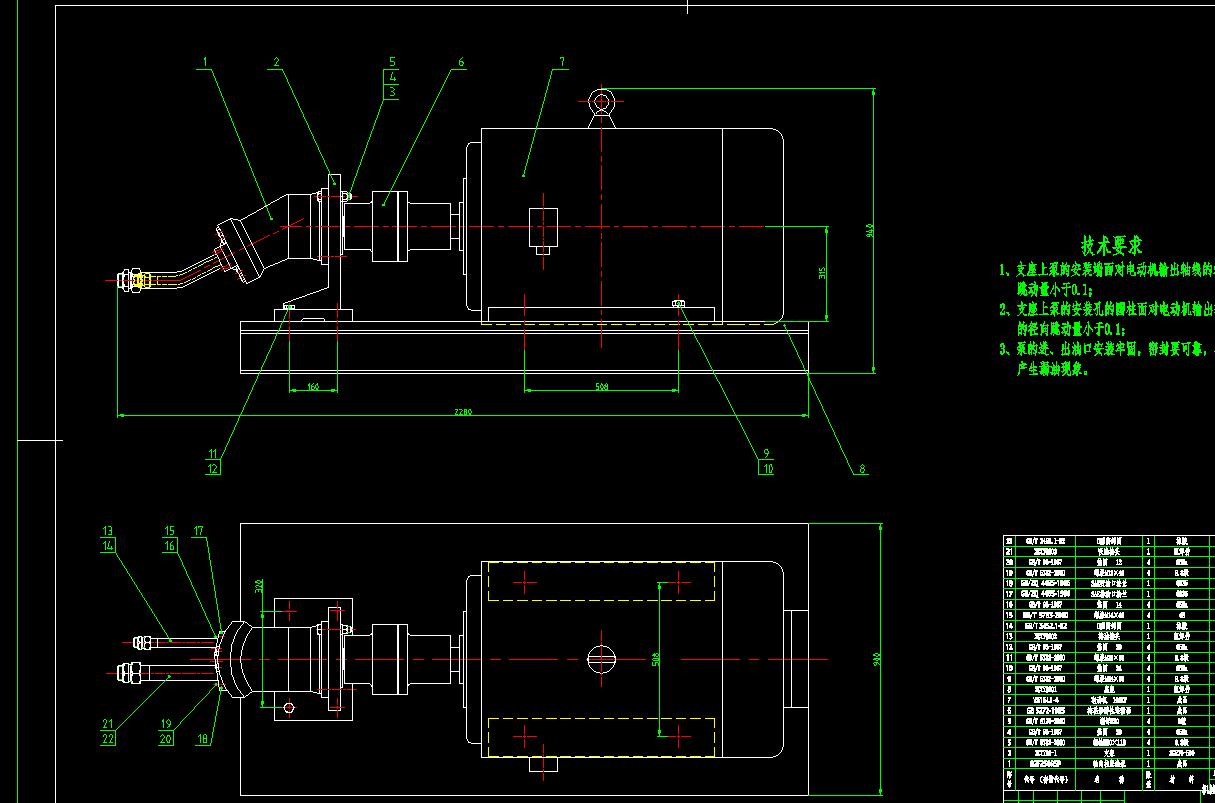Click the boxed balloon label 3

point(392,92)
